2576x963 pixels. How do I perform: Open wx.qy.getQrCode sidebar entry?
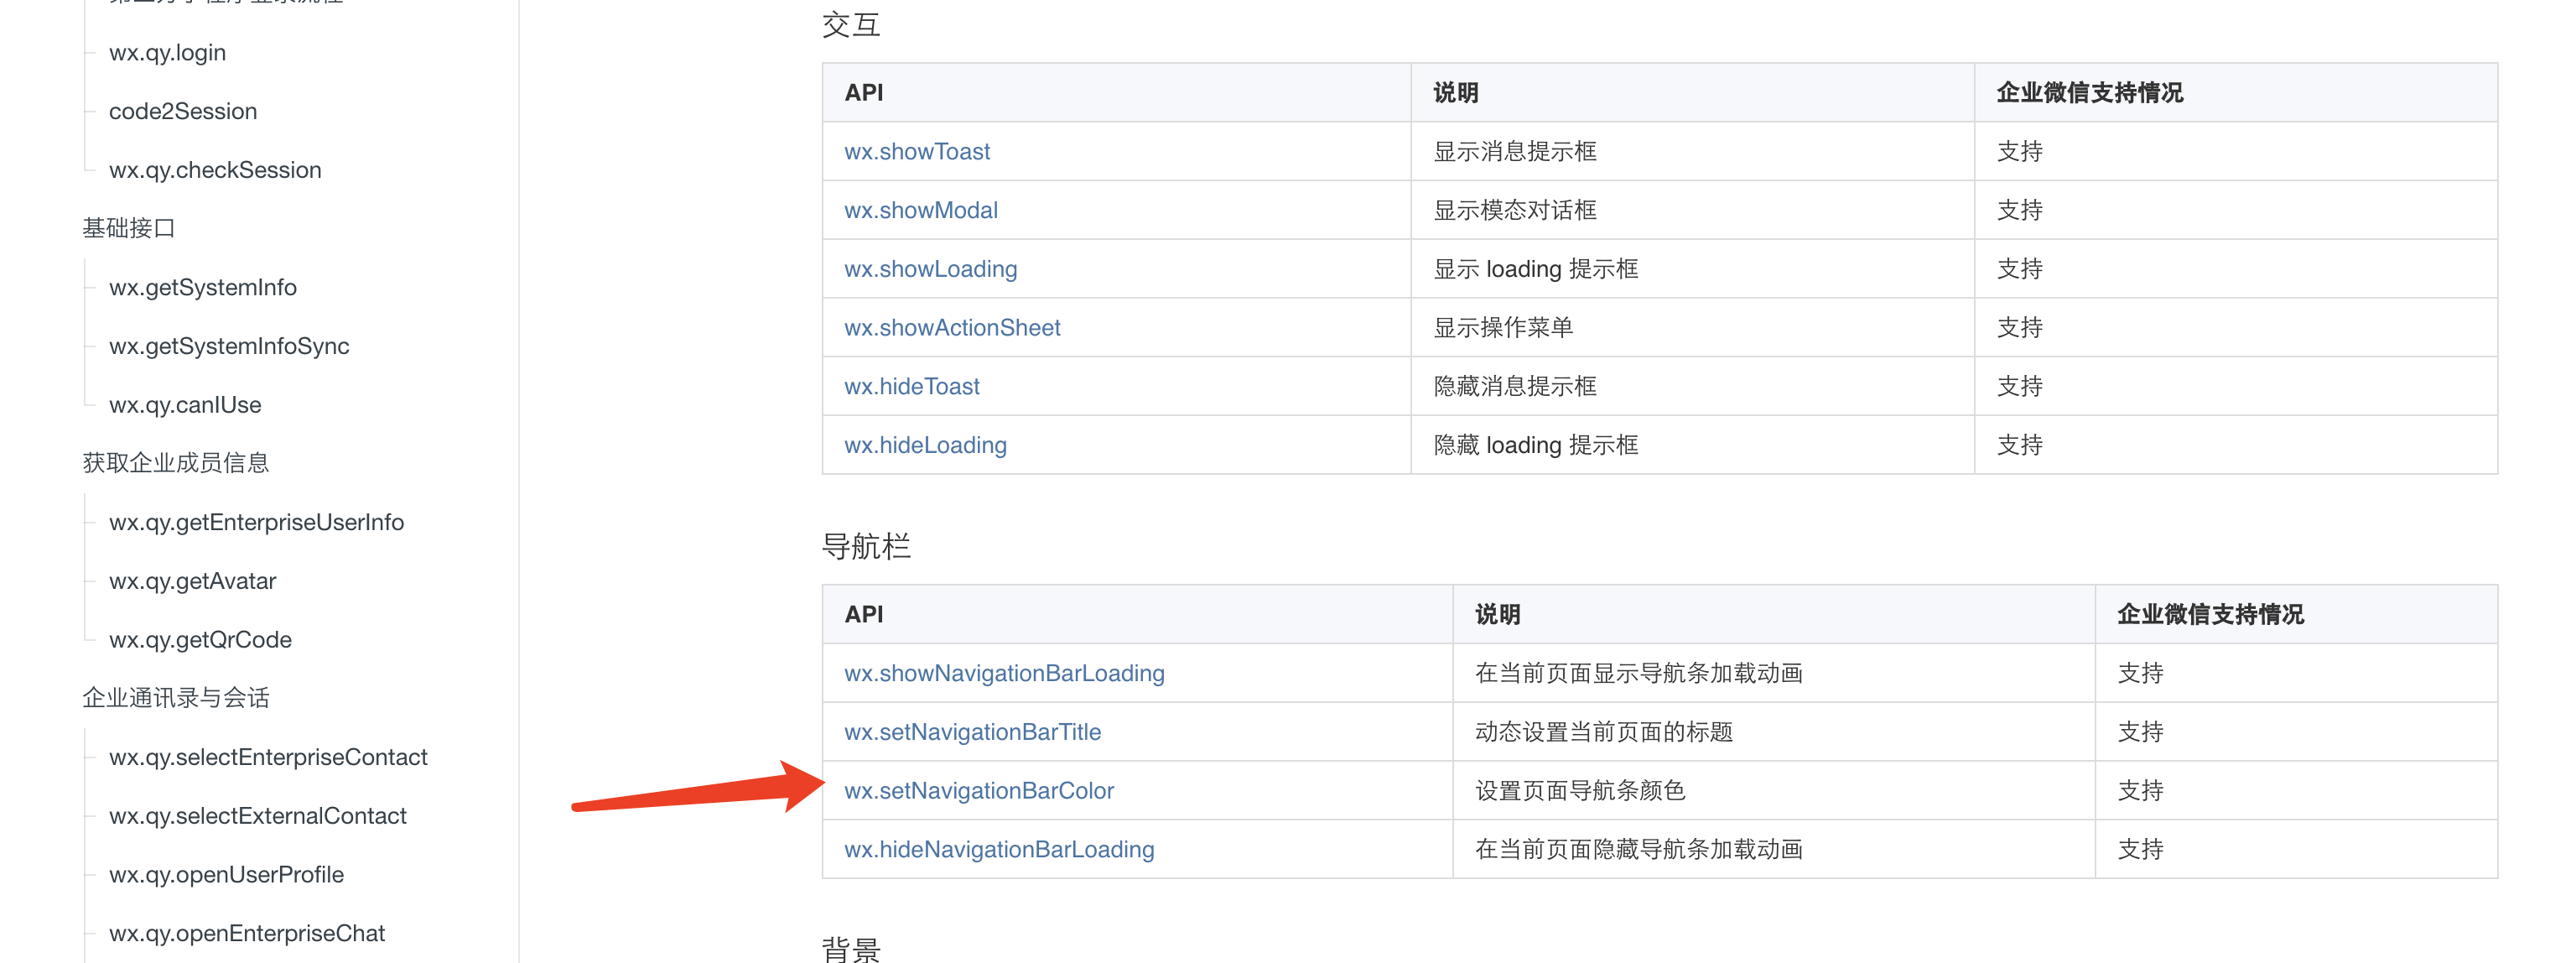pyautogui.click(x=200, y=640)
